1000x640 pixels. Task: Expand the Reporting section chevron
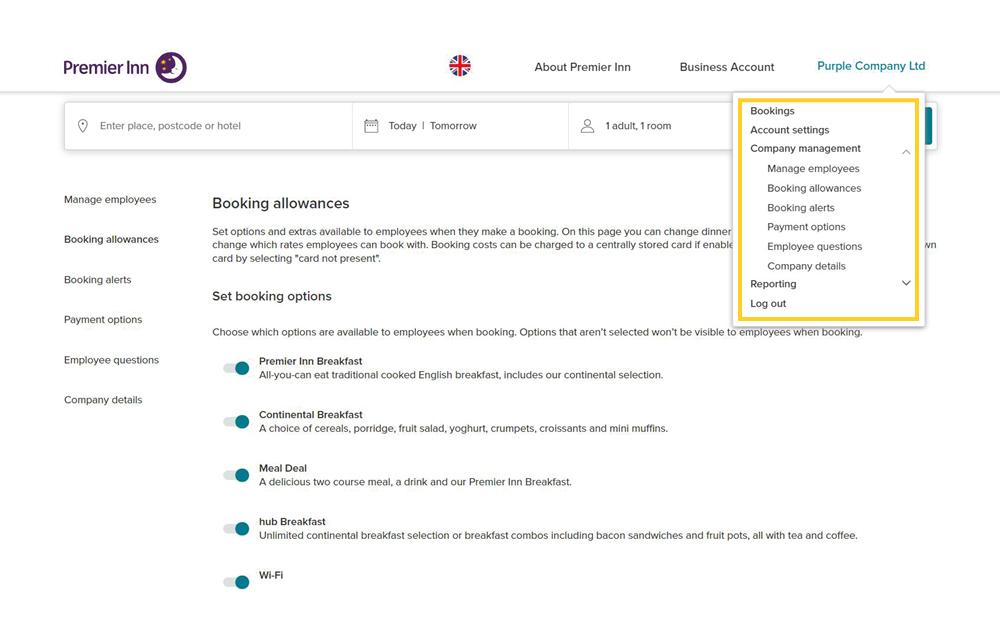pyautogui.click(x=906, y=283)
